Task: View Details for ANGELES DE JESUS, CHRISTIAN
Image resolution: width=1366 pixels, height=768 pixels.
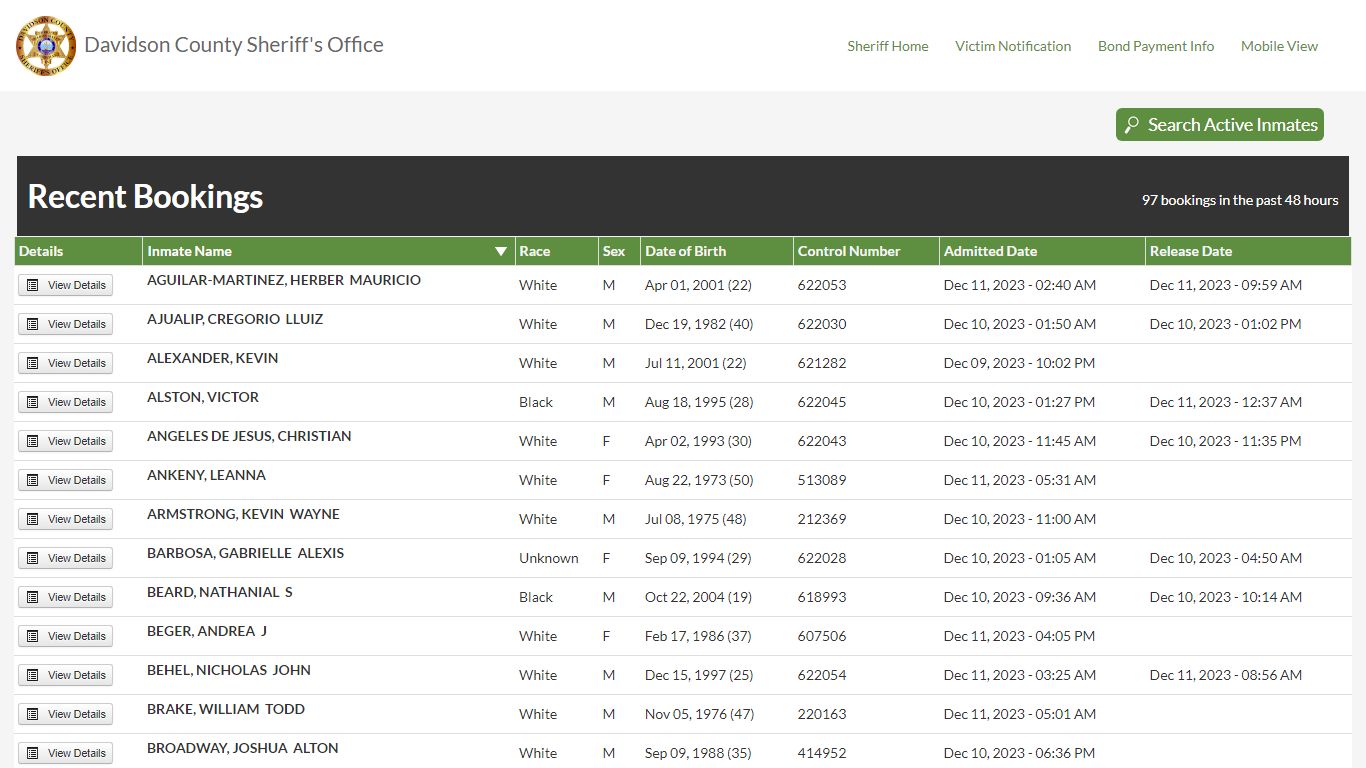Action: click(x=66, y=441)
